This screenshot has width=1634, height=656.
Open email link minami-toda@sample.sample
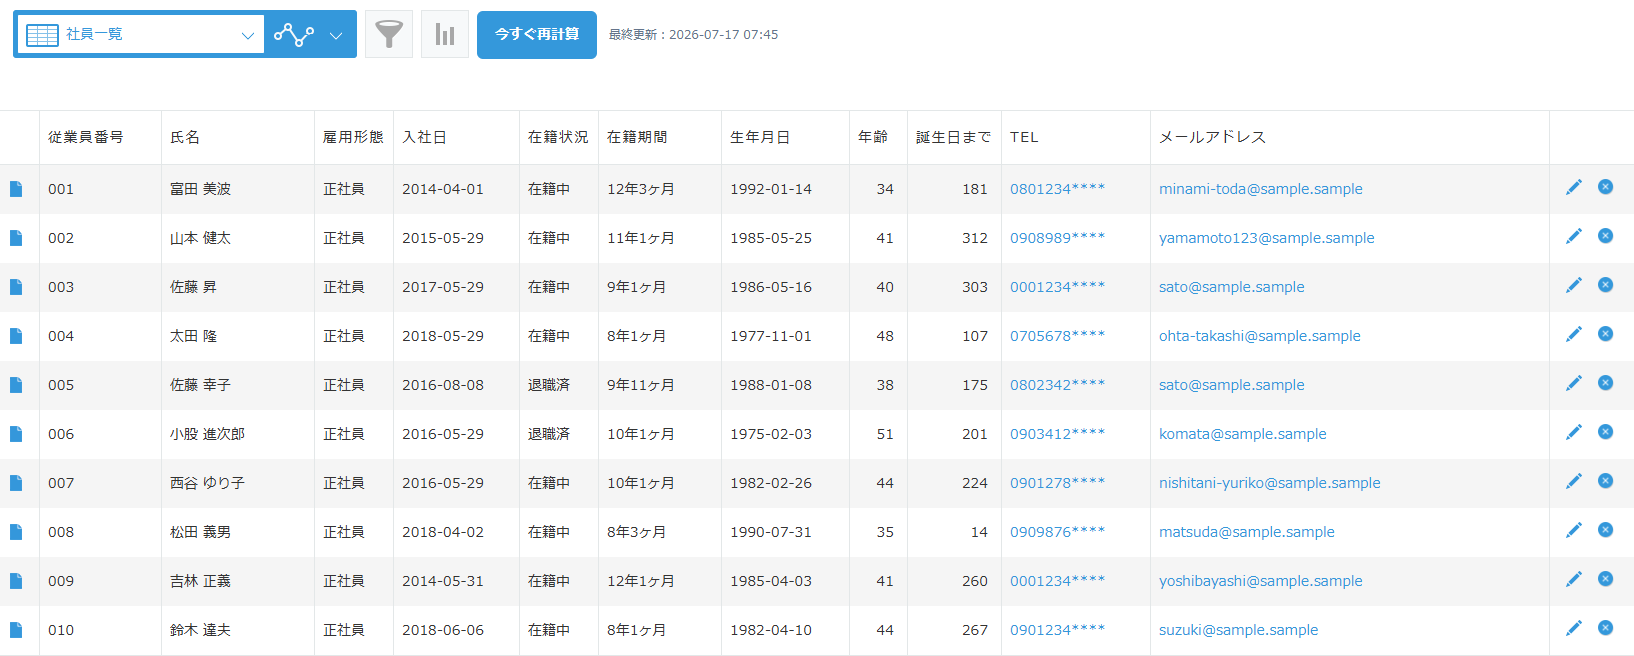(x=1260, y=189)
